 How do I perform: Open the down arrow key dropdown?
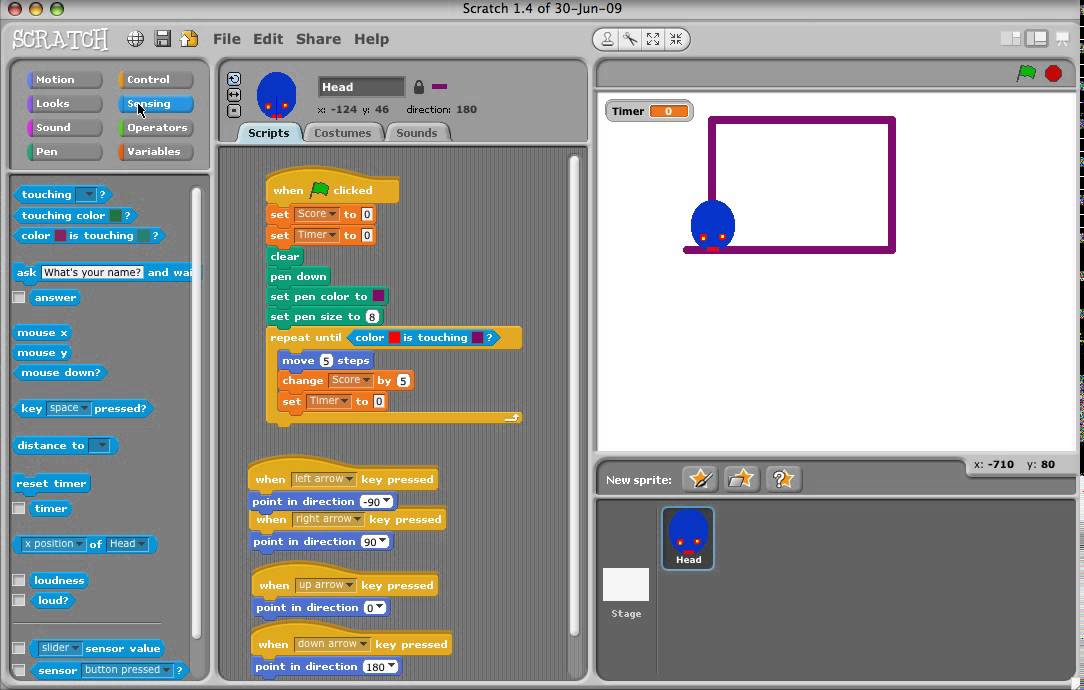332,644
